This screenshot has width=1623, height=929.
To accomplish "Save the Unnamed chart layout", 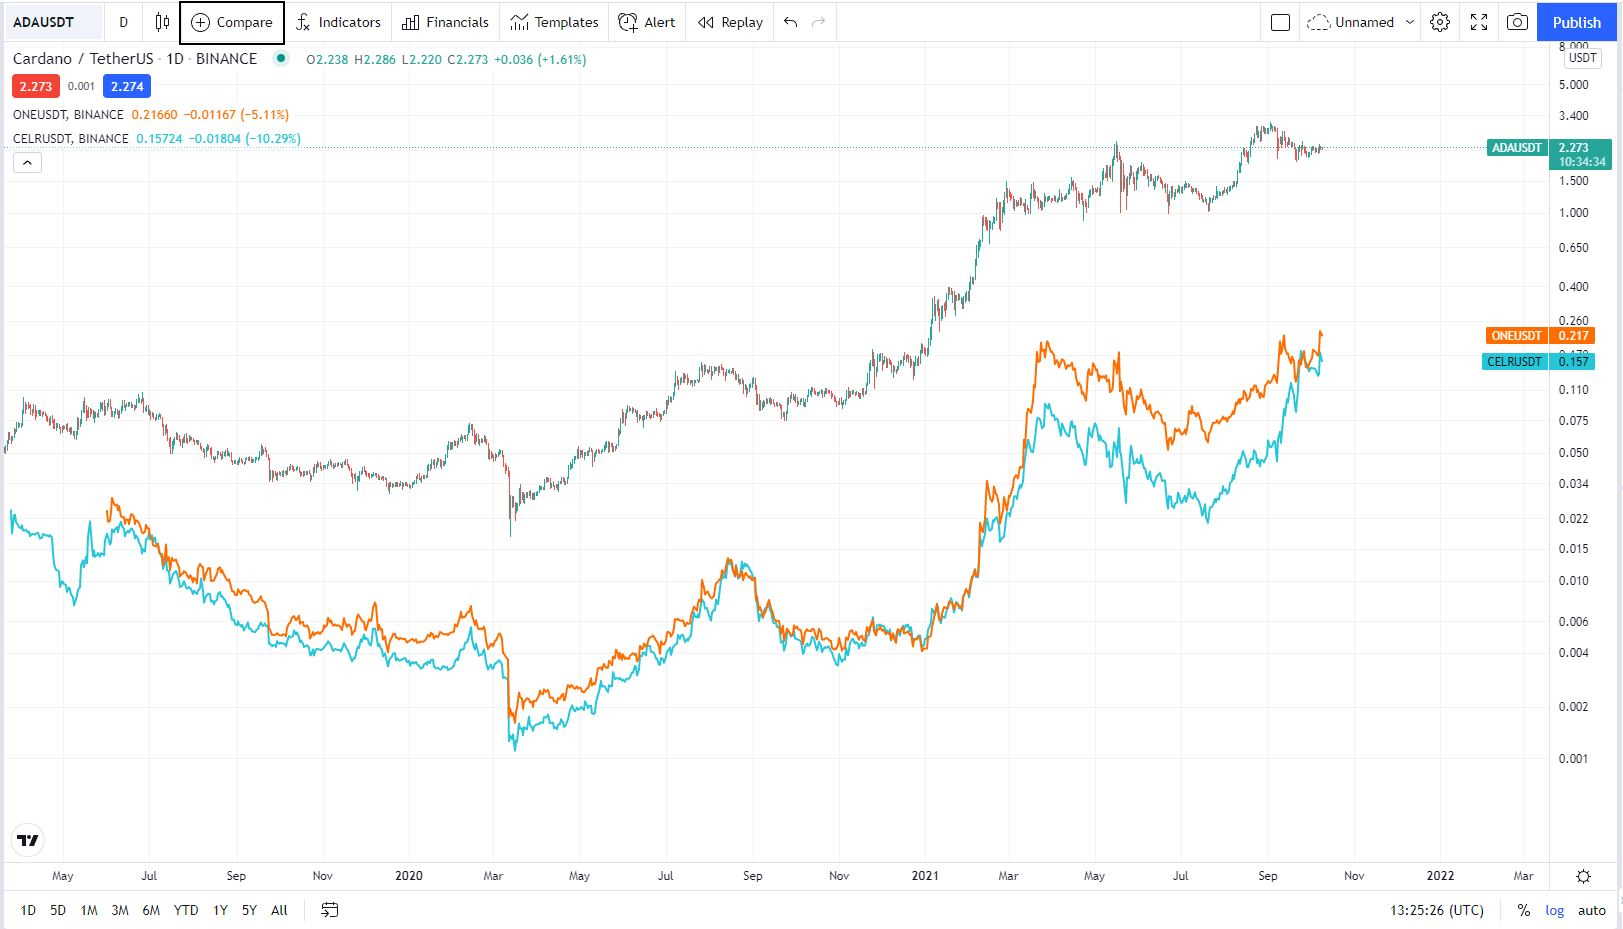I will [1351, 22].
